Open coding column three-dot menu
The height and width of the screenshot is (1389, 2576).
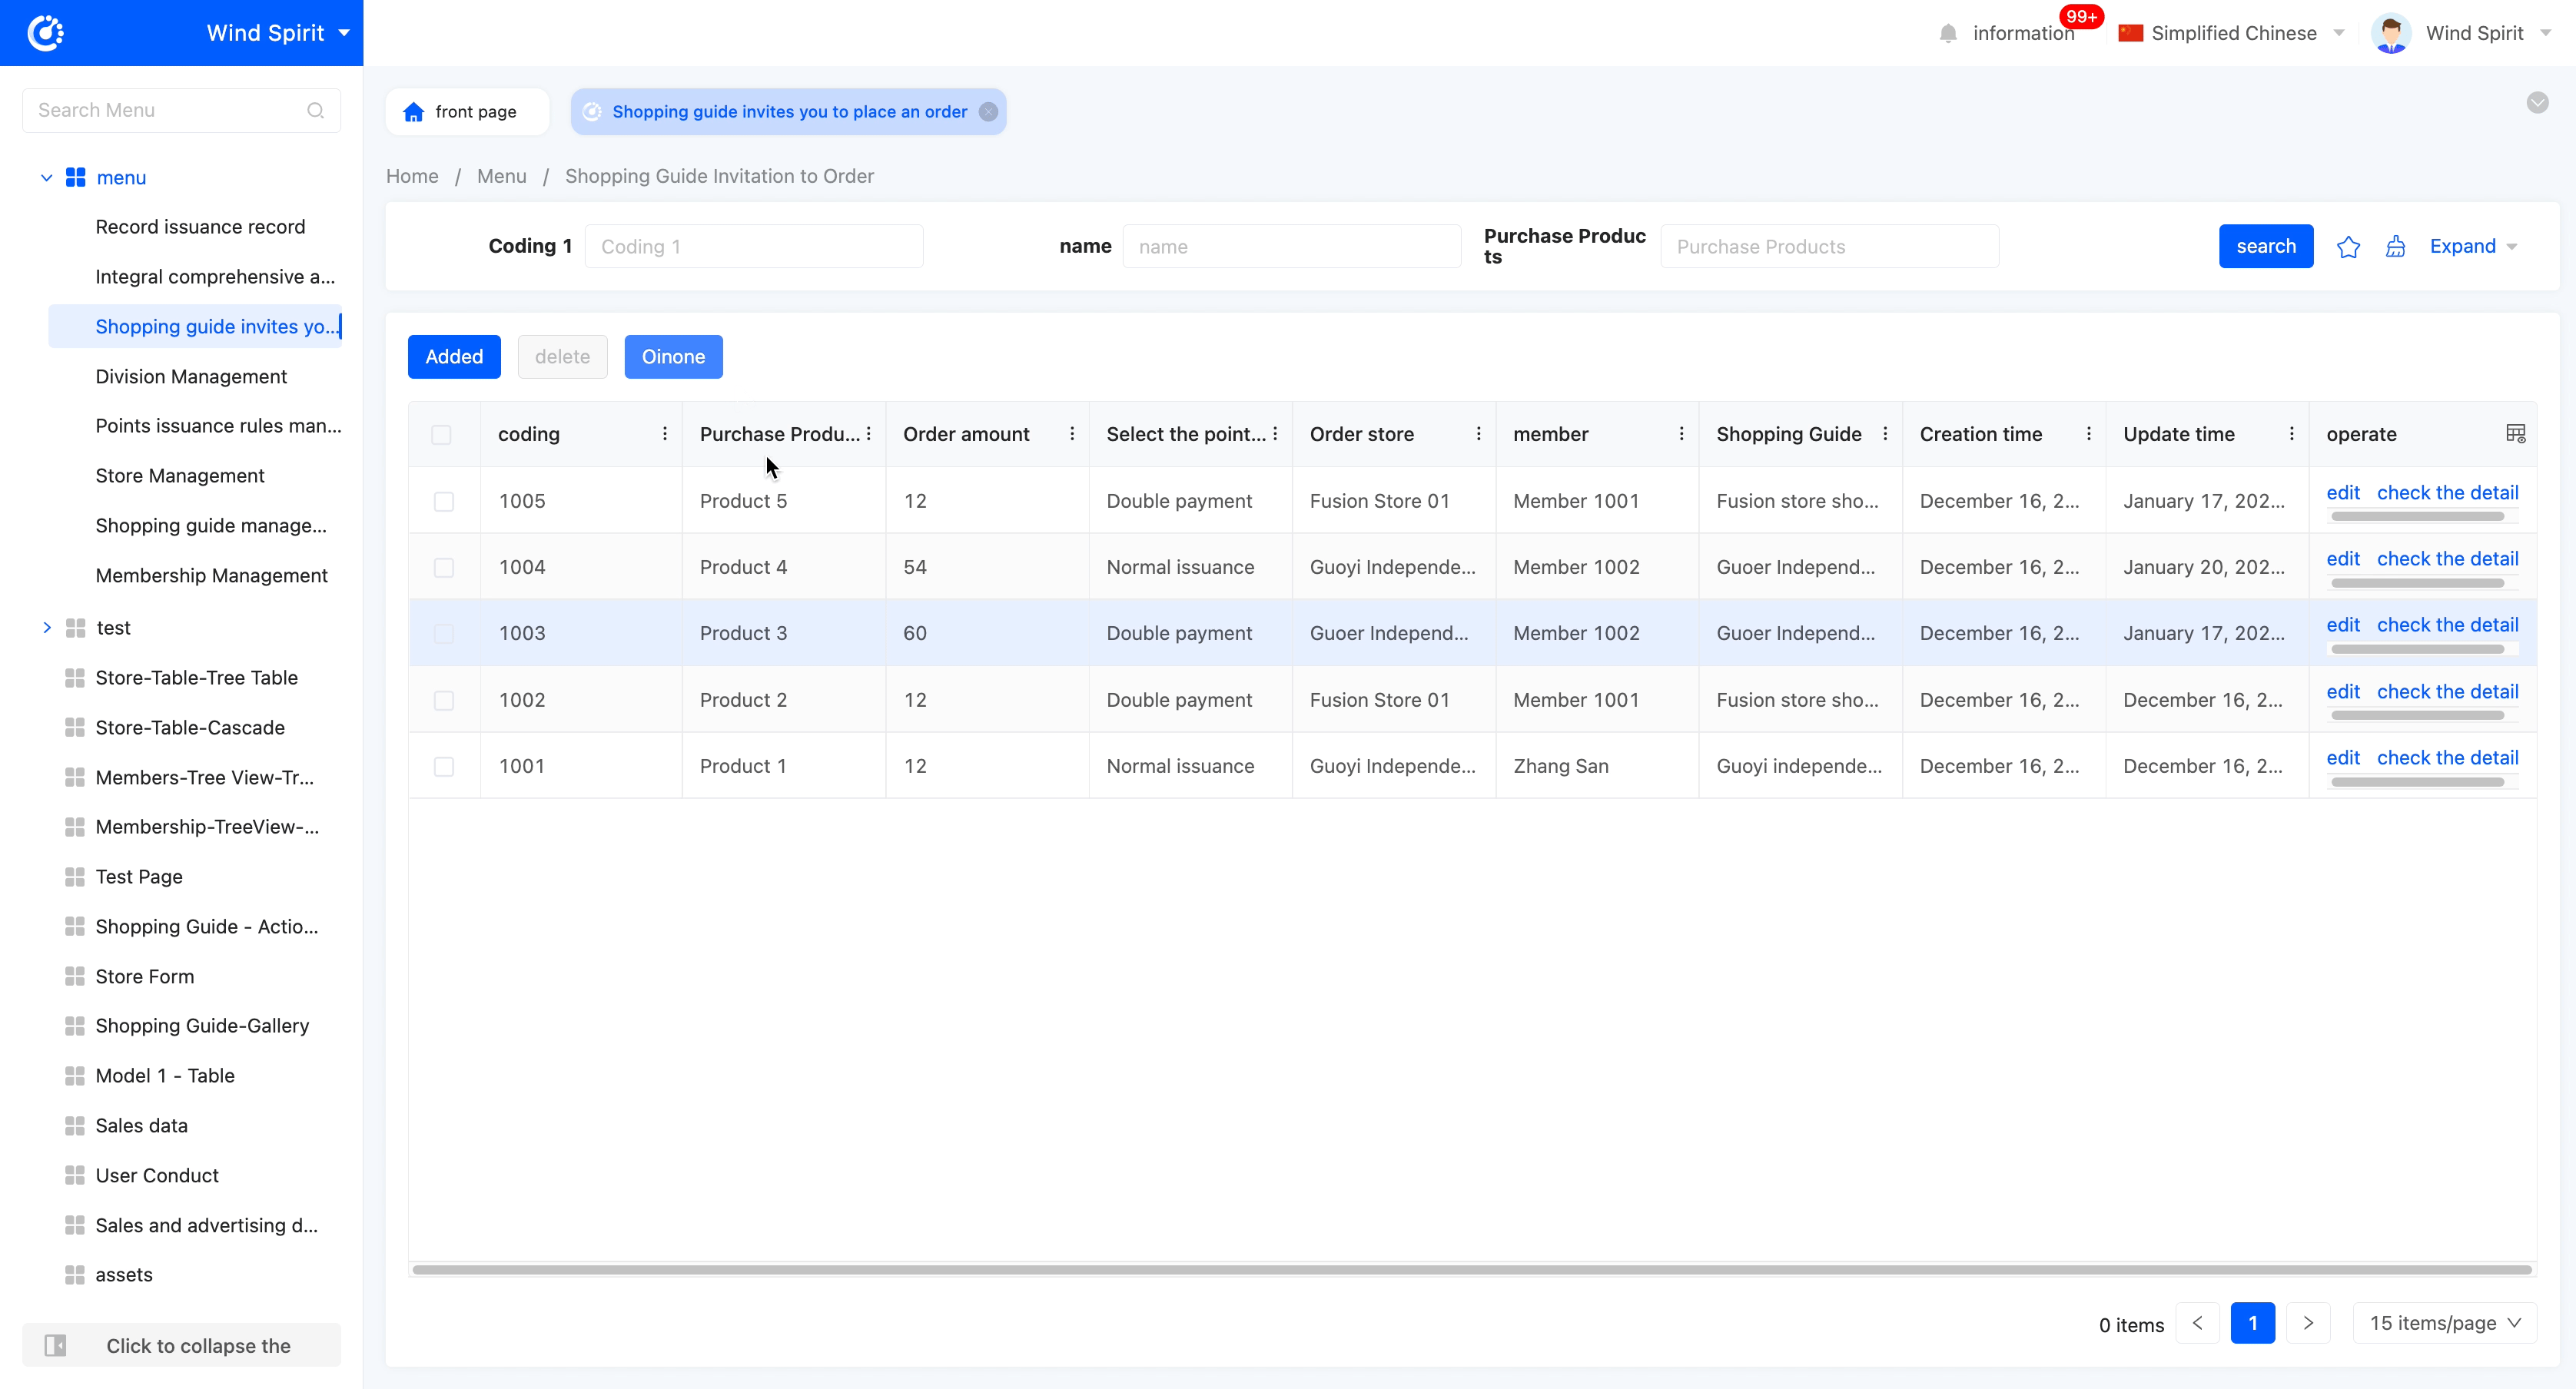pos(665,433)
